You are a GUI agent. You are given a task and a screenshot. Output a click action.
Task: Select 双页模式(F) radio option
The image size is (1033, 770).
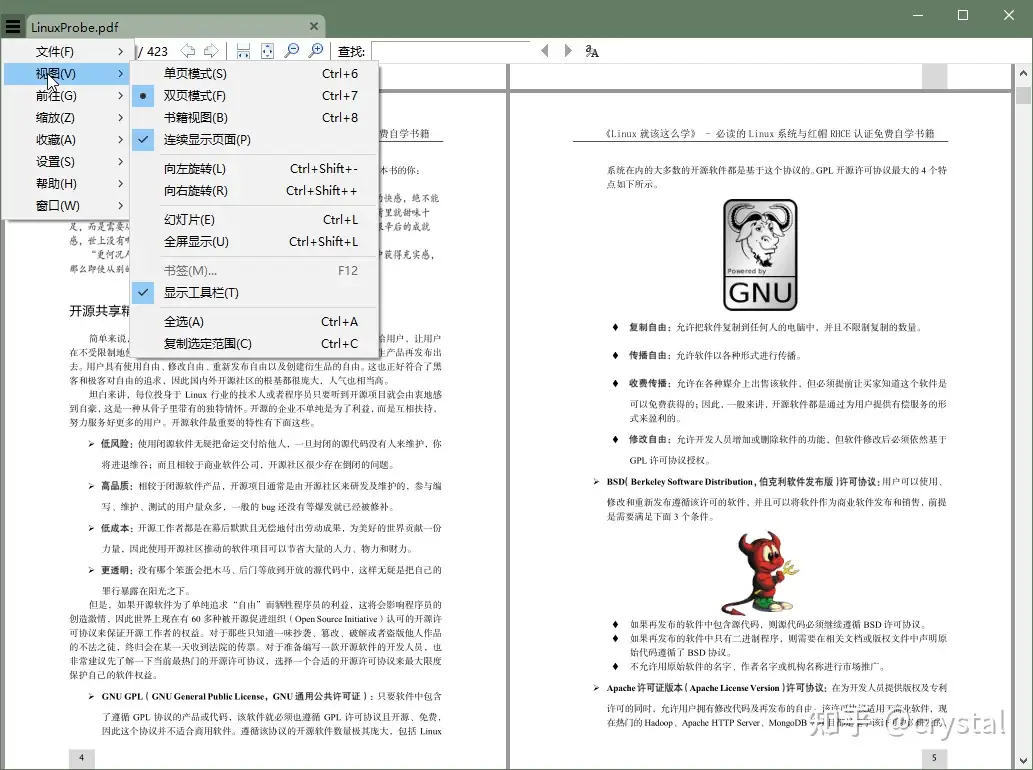coord(195,96)
